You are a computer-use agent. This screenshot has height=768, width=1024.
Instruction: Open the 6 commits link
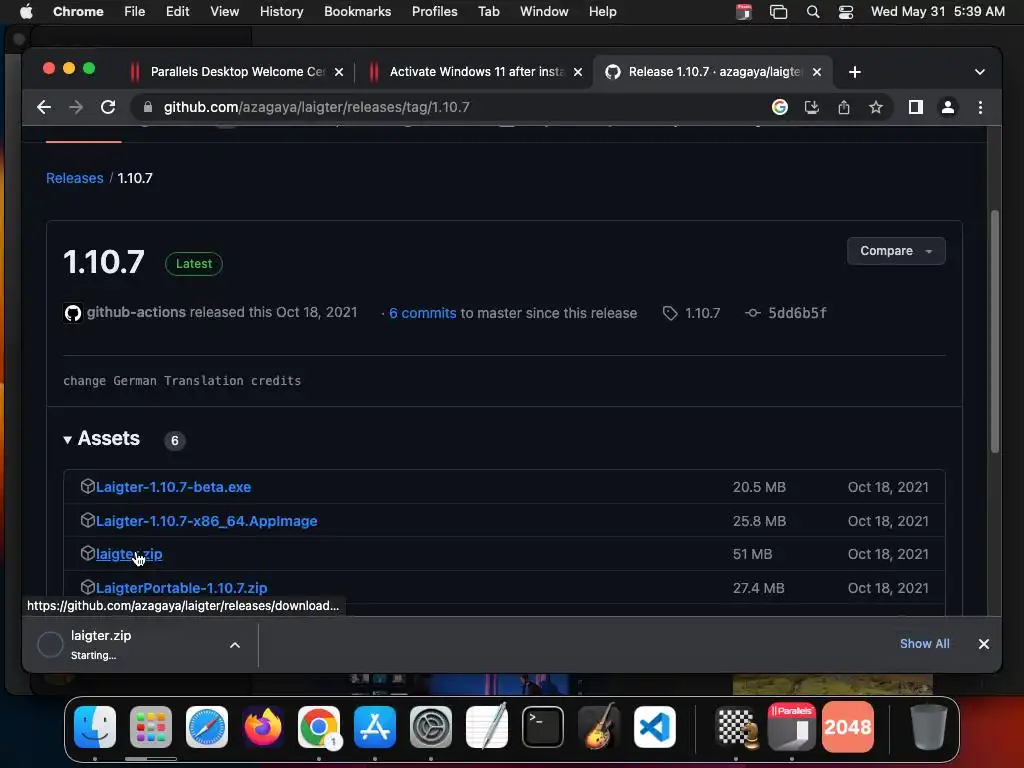point(423,313)
